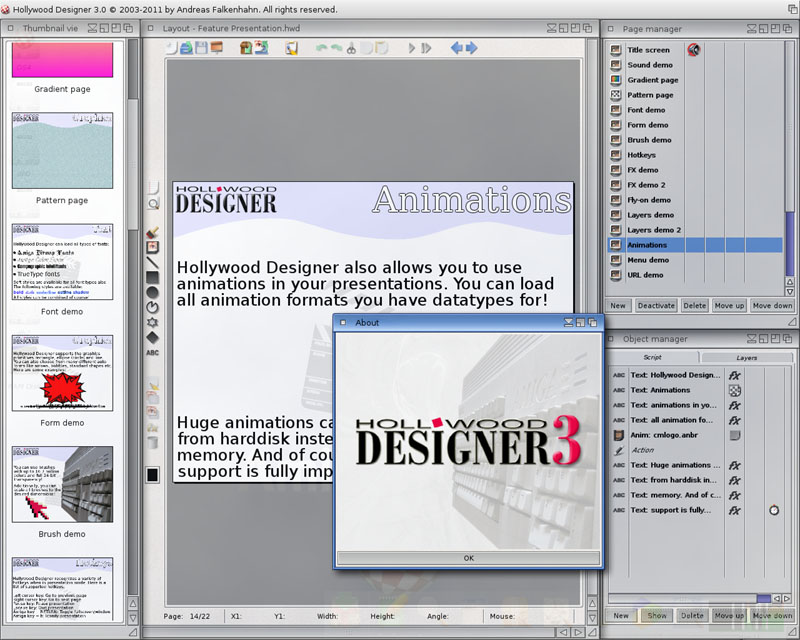The width and height of the screenshot is (800, 640).
Task: Click the Layout window vertical scroll-up arrow
Action: pyautogui.click(x=592, y=603)
